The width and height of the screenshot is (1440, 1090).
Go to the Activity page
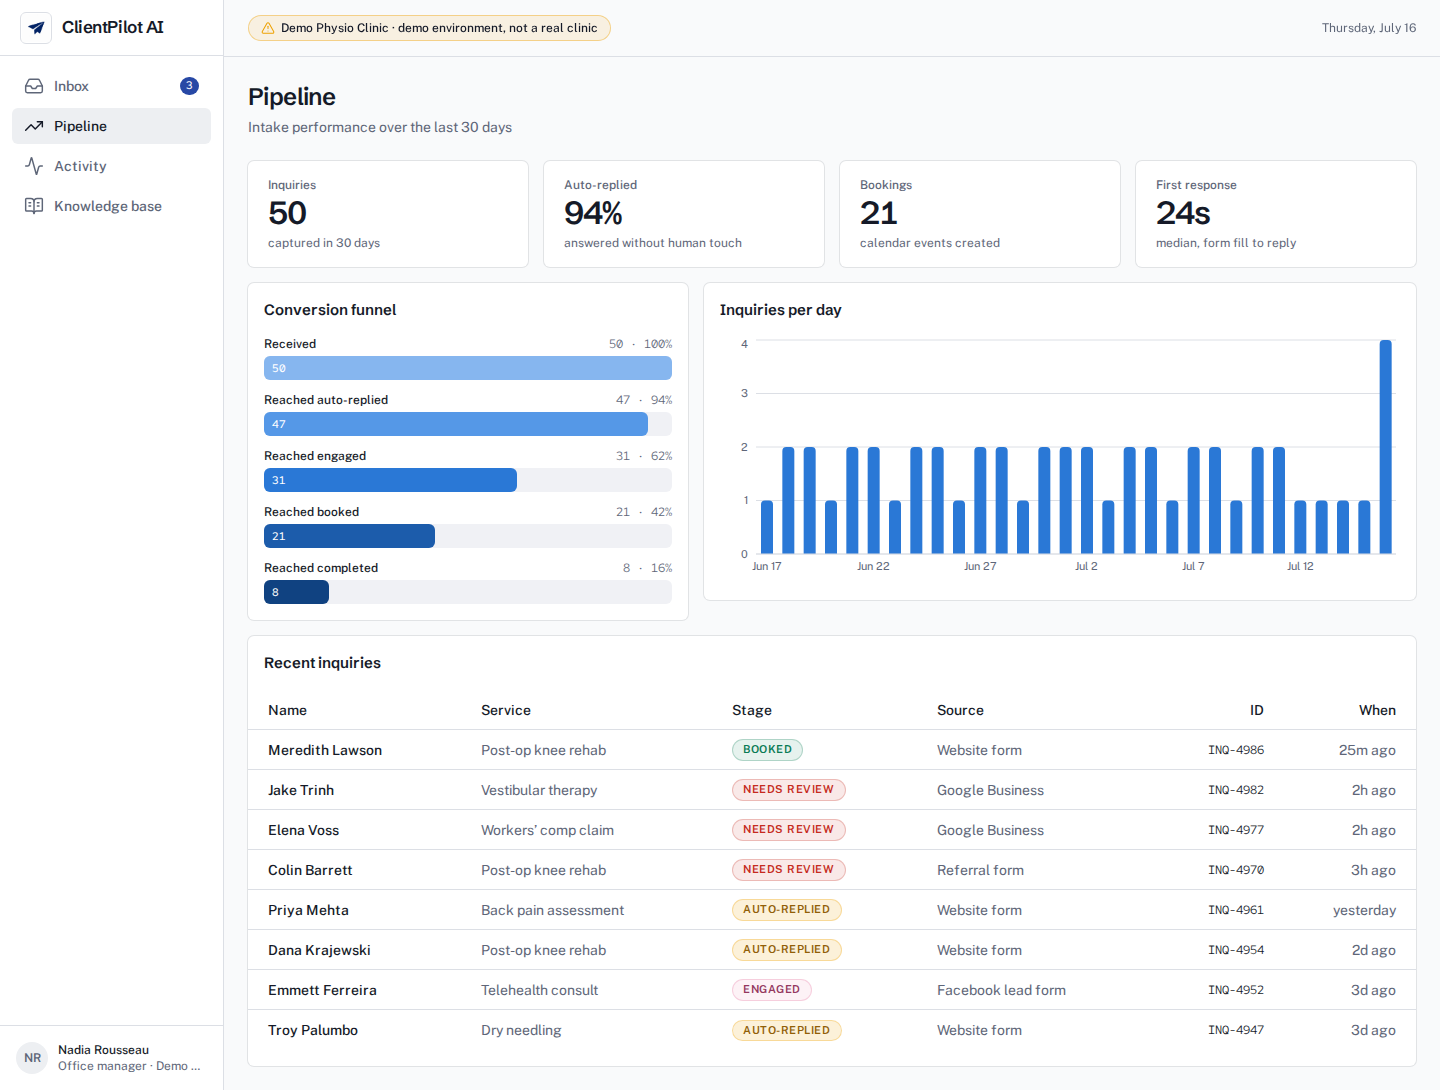[x=111, y=166]
